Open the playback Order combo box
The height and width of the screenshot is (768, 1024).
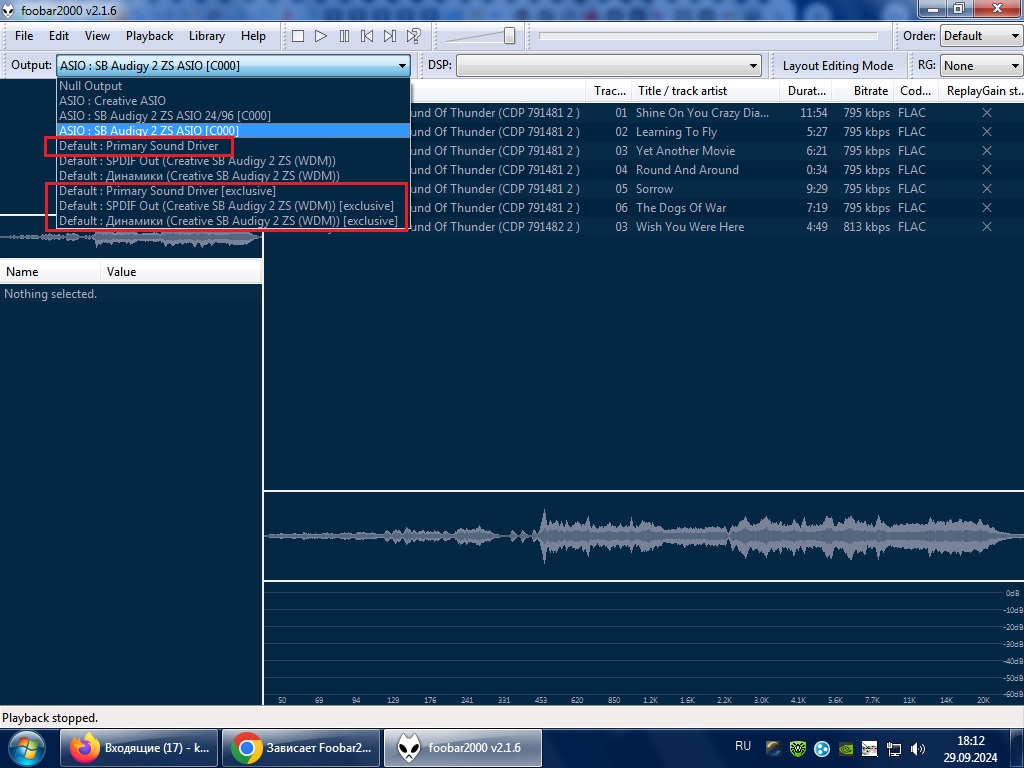(978, 36)
